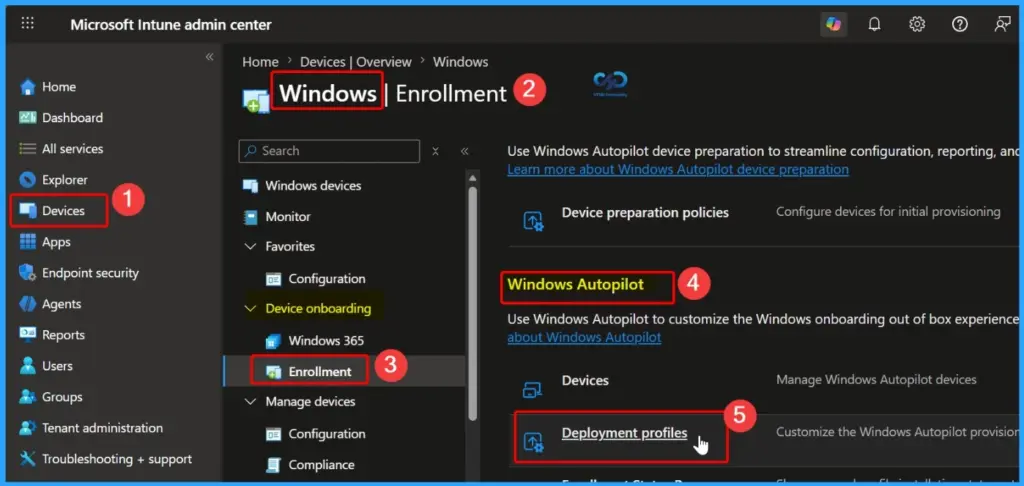Screen dimensions: 1024x486
Task: Open the notifications bell
Action: 874,24
